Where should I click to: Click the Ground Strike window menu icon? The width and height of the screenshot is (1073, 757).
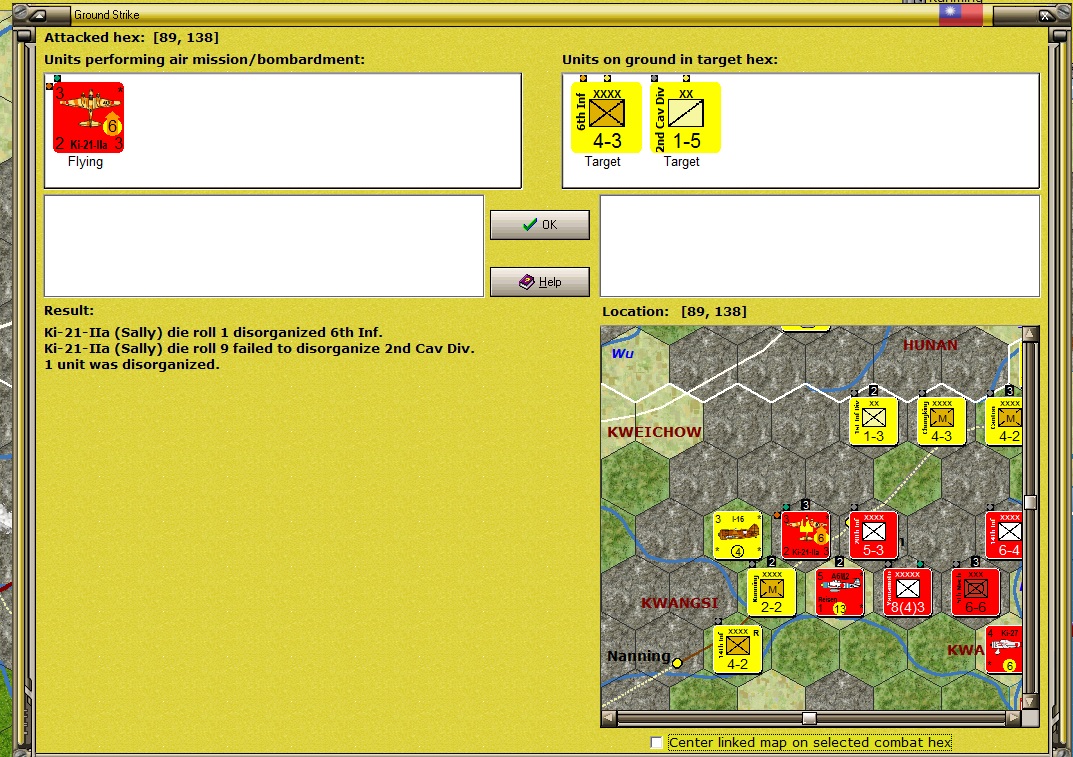click(x=38, y=14)
